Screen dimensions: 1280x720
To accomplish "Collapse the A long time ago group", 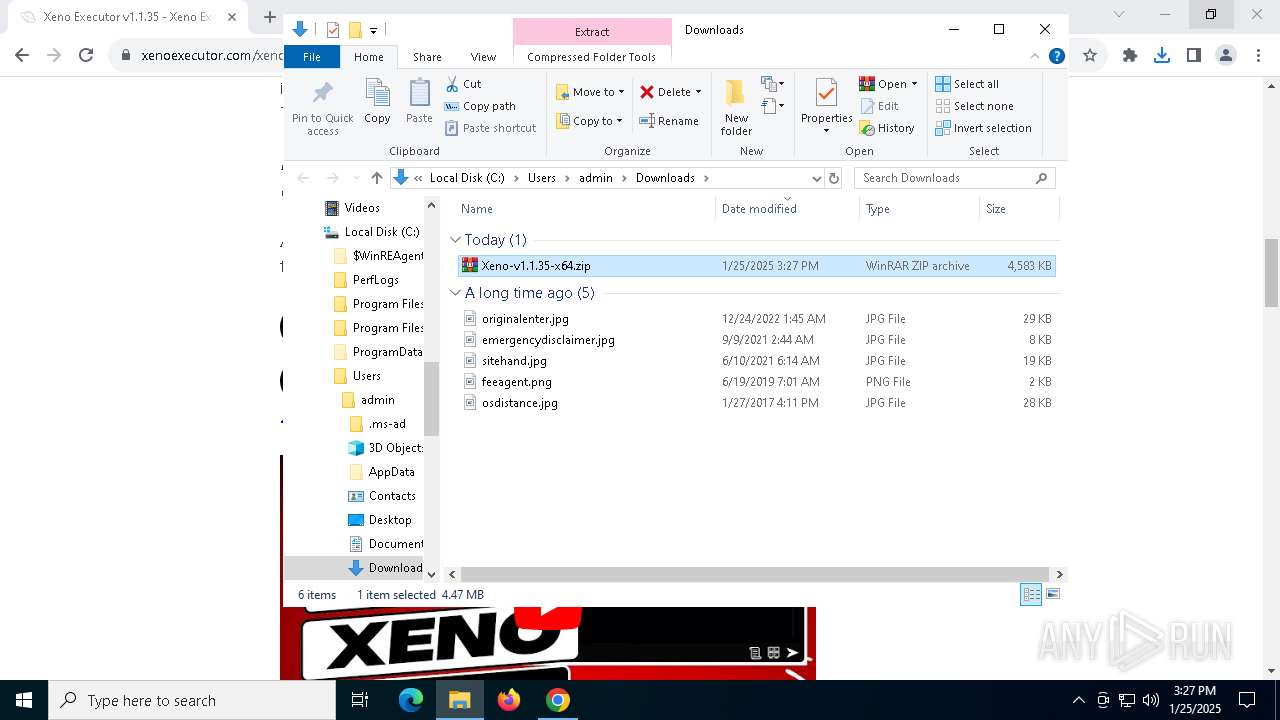I will click(x=455, y=293).
